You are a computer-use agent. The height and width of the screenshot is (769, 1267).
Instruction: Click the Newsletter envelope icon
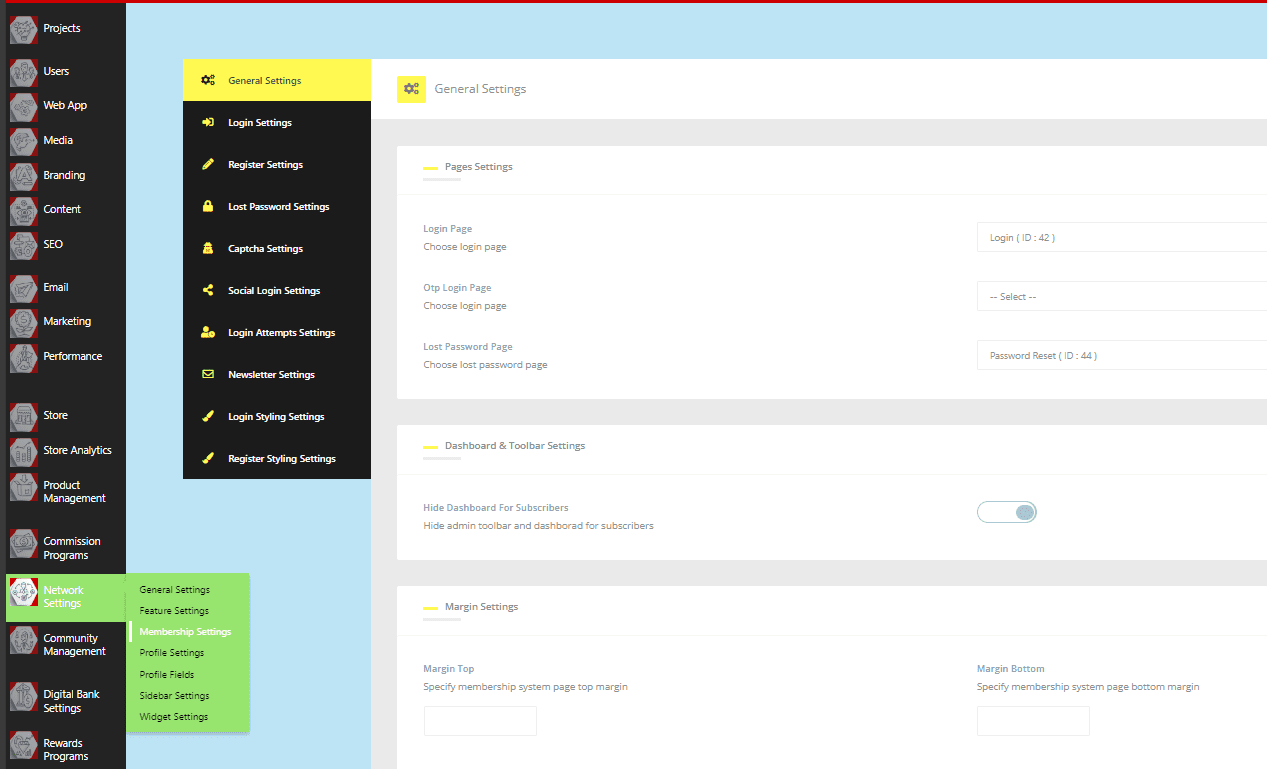tap(208, 375)
